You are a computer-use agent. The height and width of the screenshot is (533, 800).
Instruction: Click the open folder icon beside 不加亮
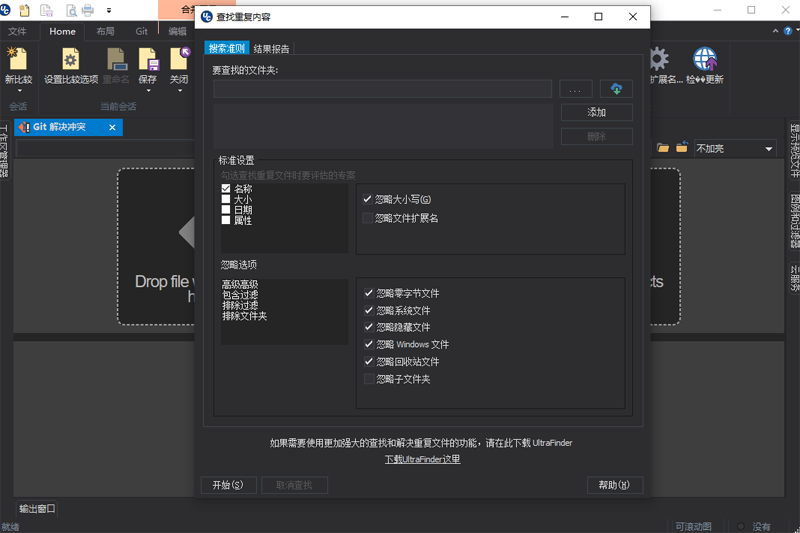(x=663, y=148)
